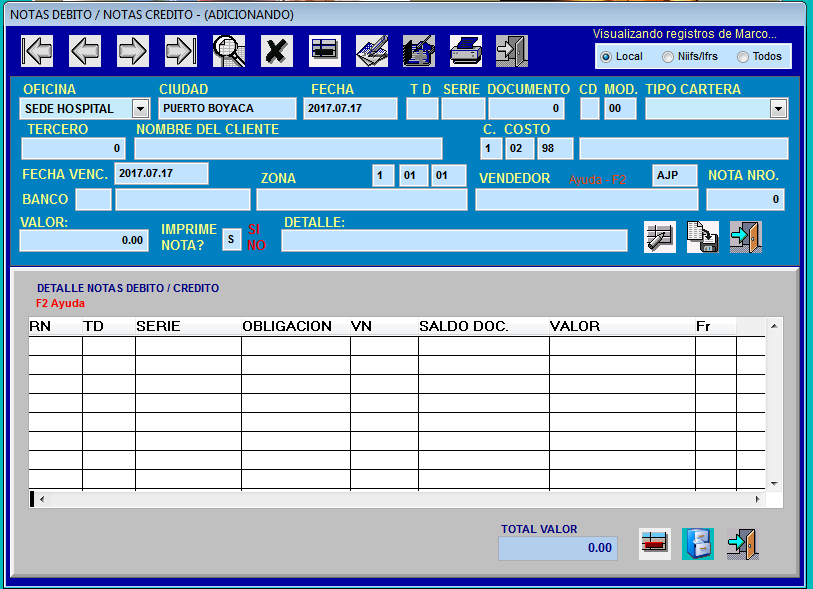Click the CIUDAD field showing PUERTO BOYACA
Viewport: 813px width, 589px height.
click(x=228, y=108)
